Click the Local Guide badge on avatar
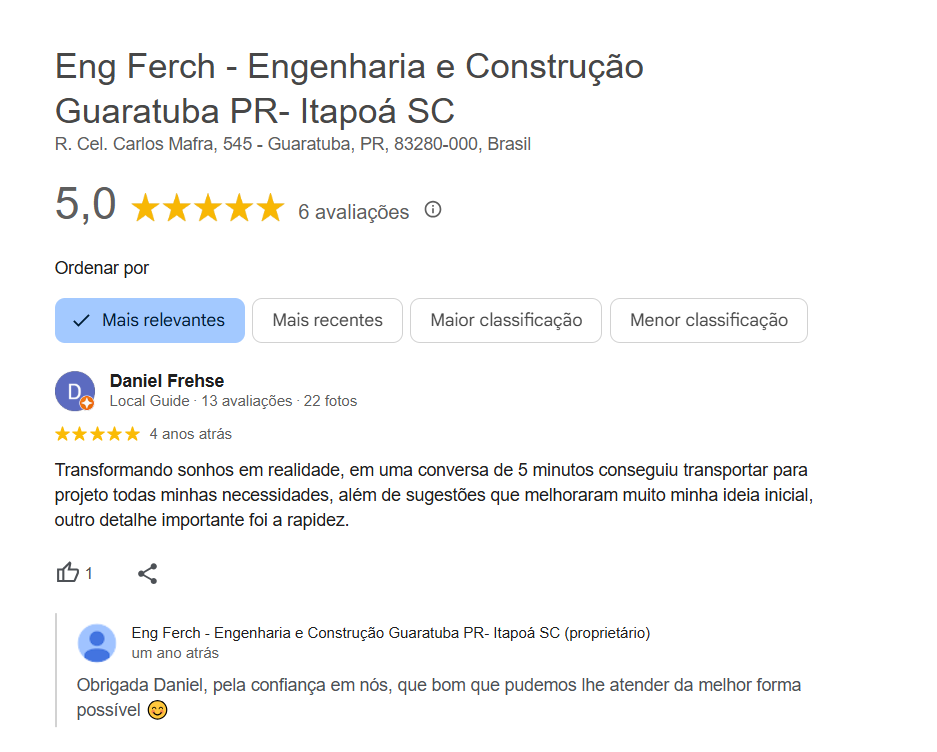 88,403
